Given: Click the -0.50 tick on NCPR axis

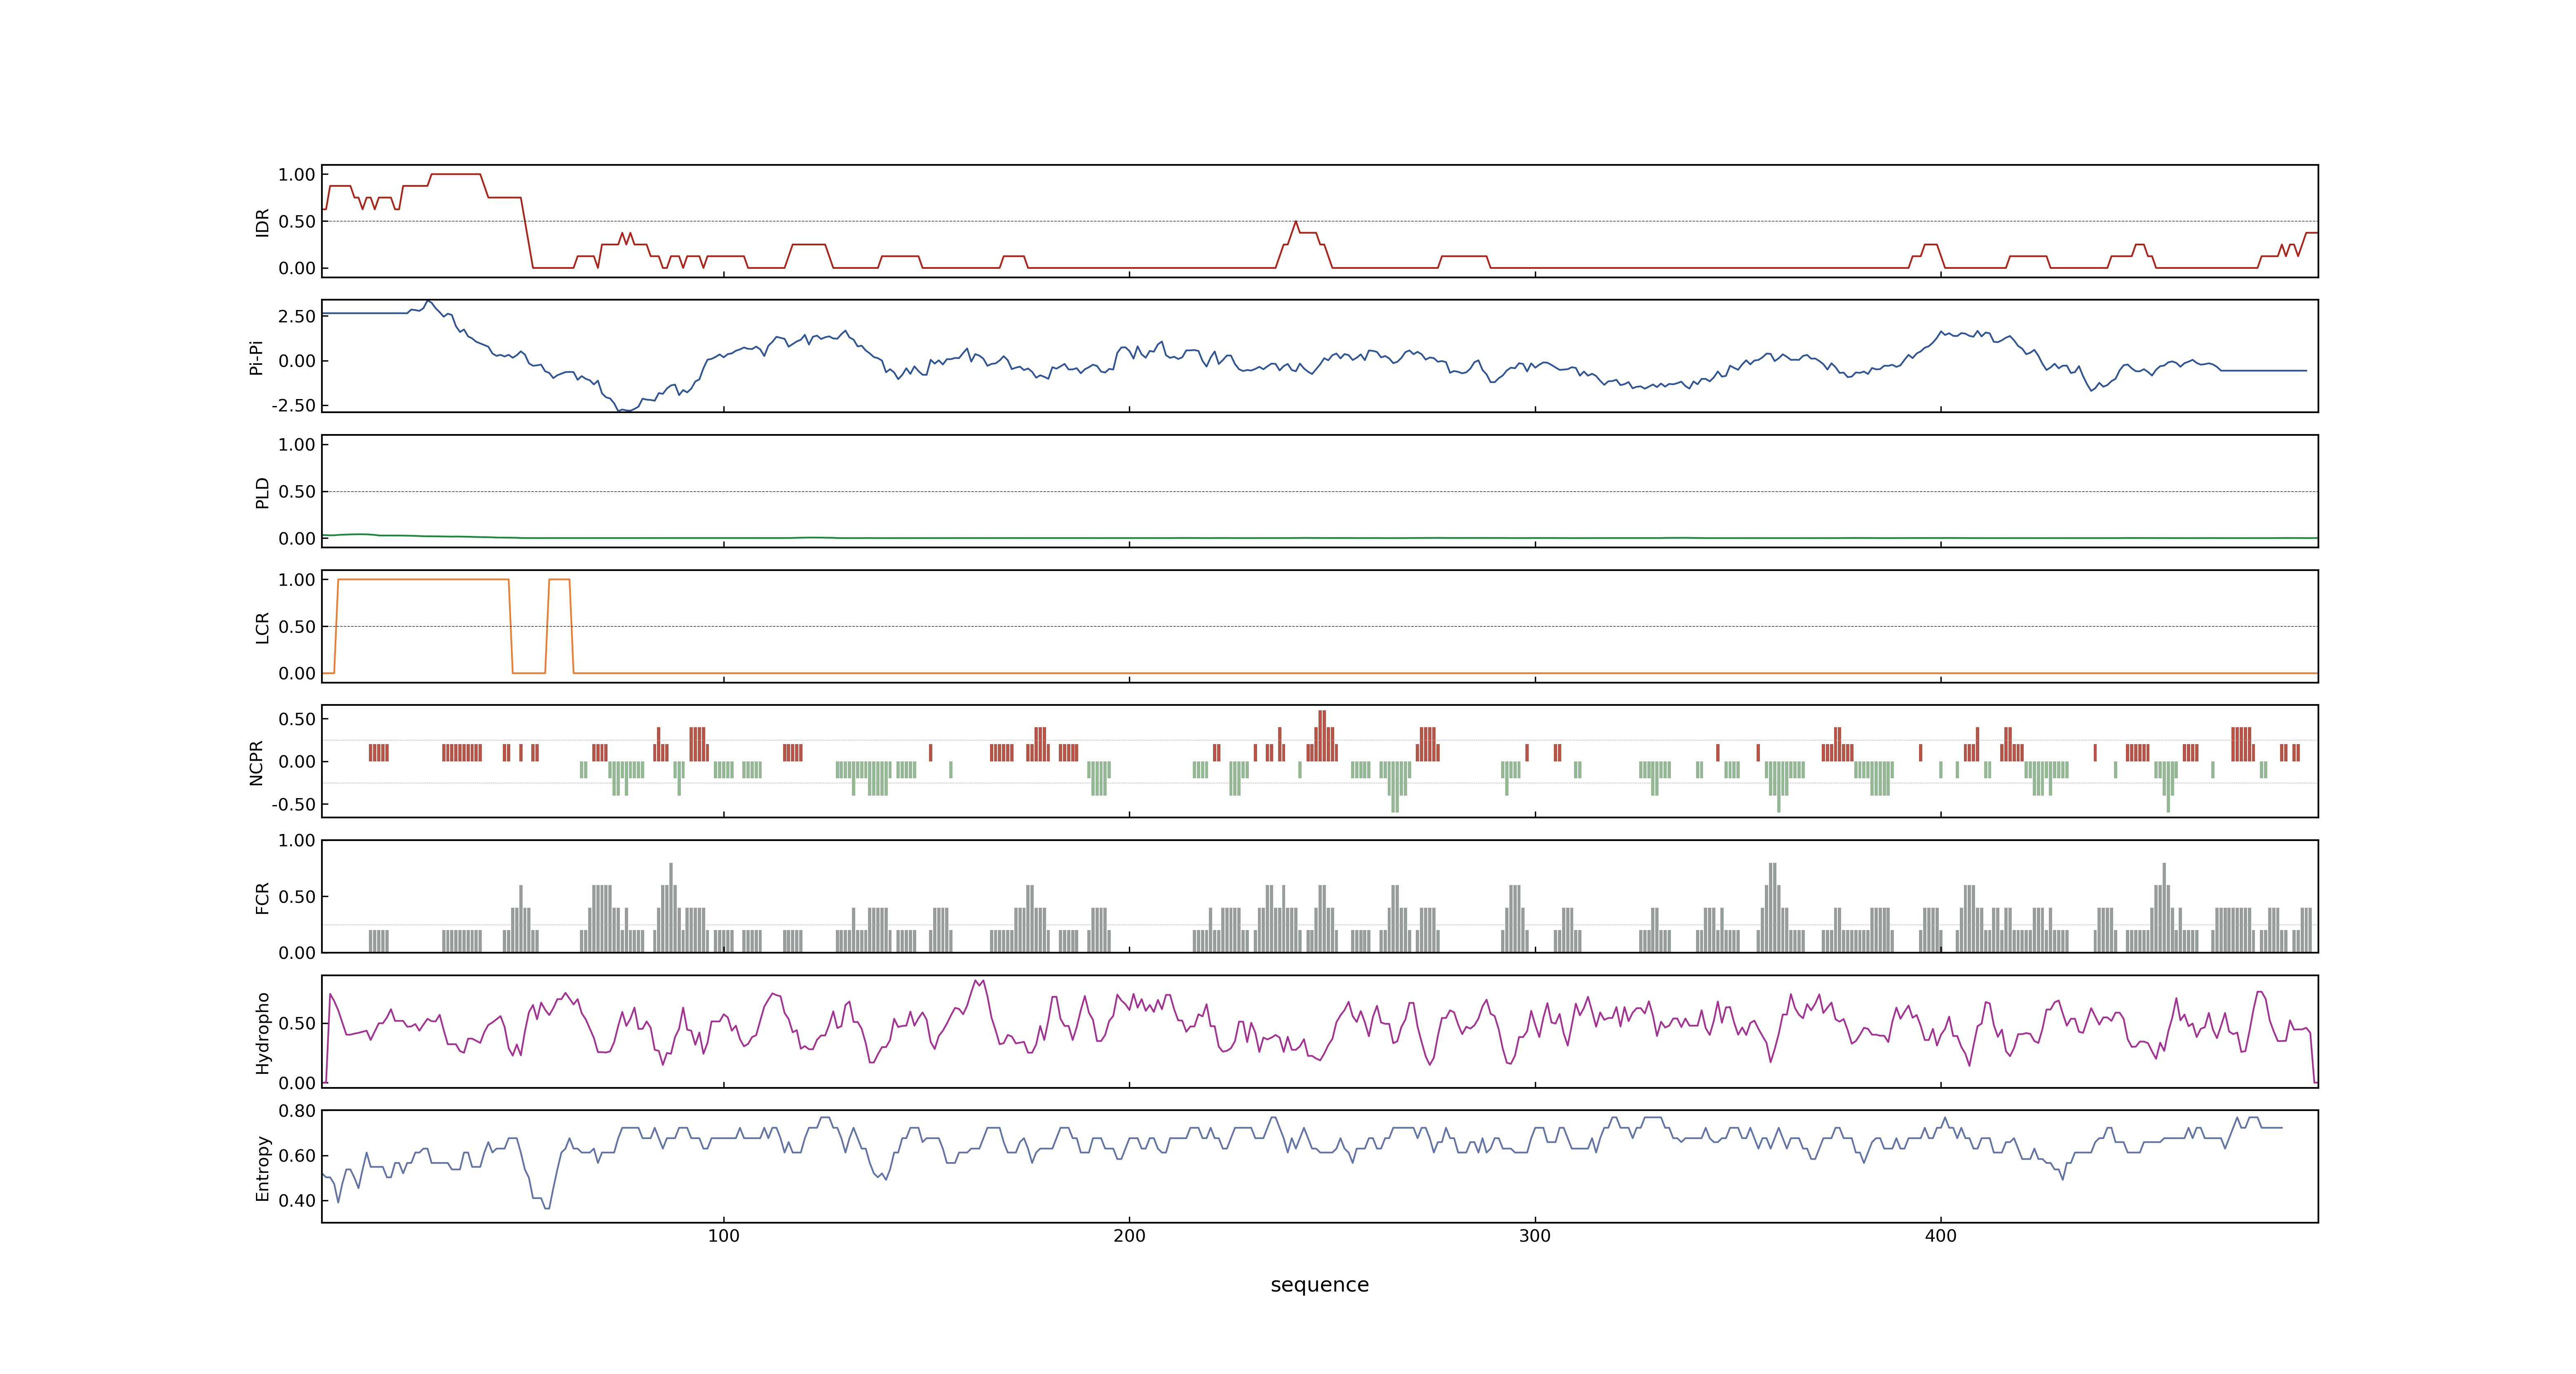Looking at the screenshot, I should [x=293, y=804].
